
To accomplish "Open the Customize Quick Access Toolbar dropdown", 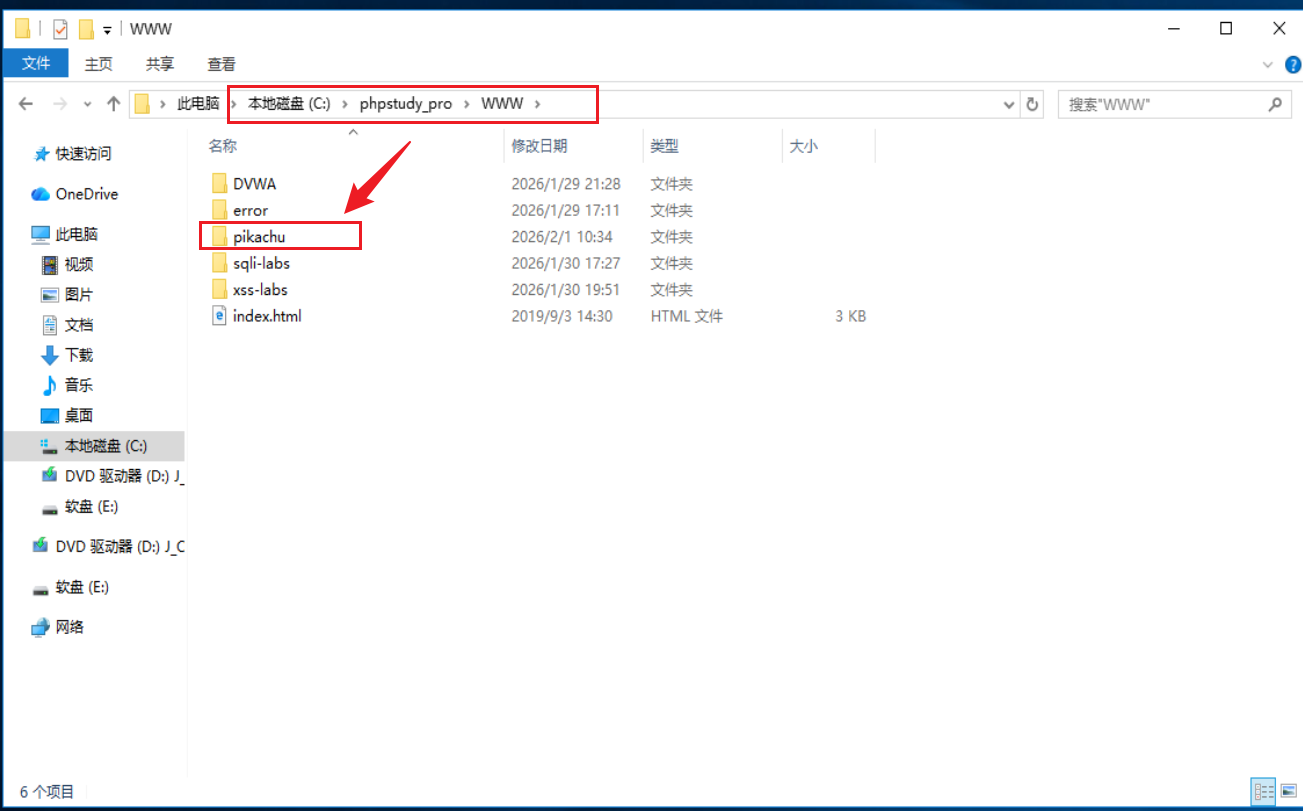I will [107, 30].
